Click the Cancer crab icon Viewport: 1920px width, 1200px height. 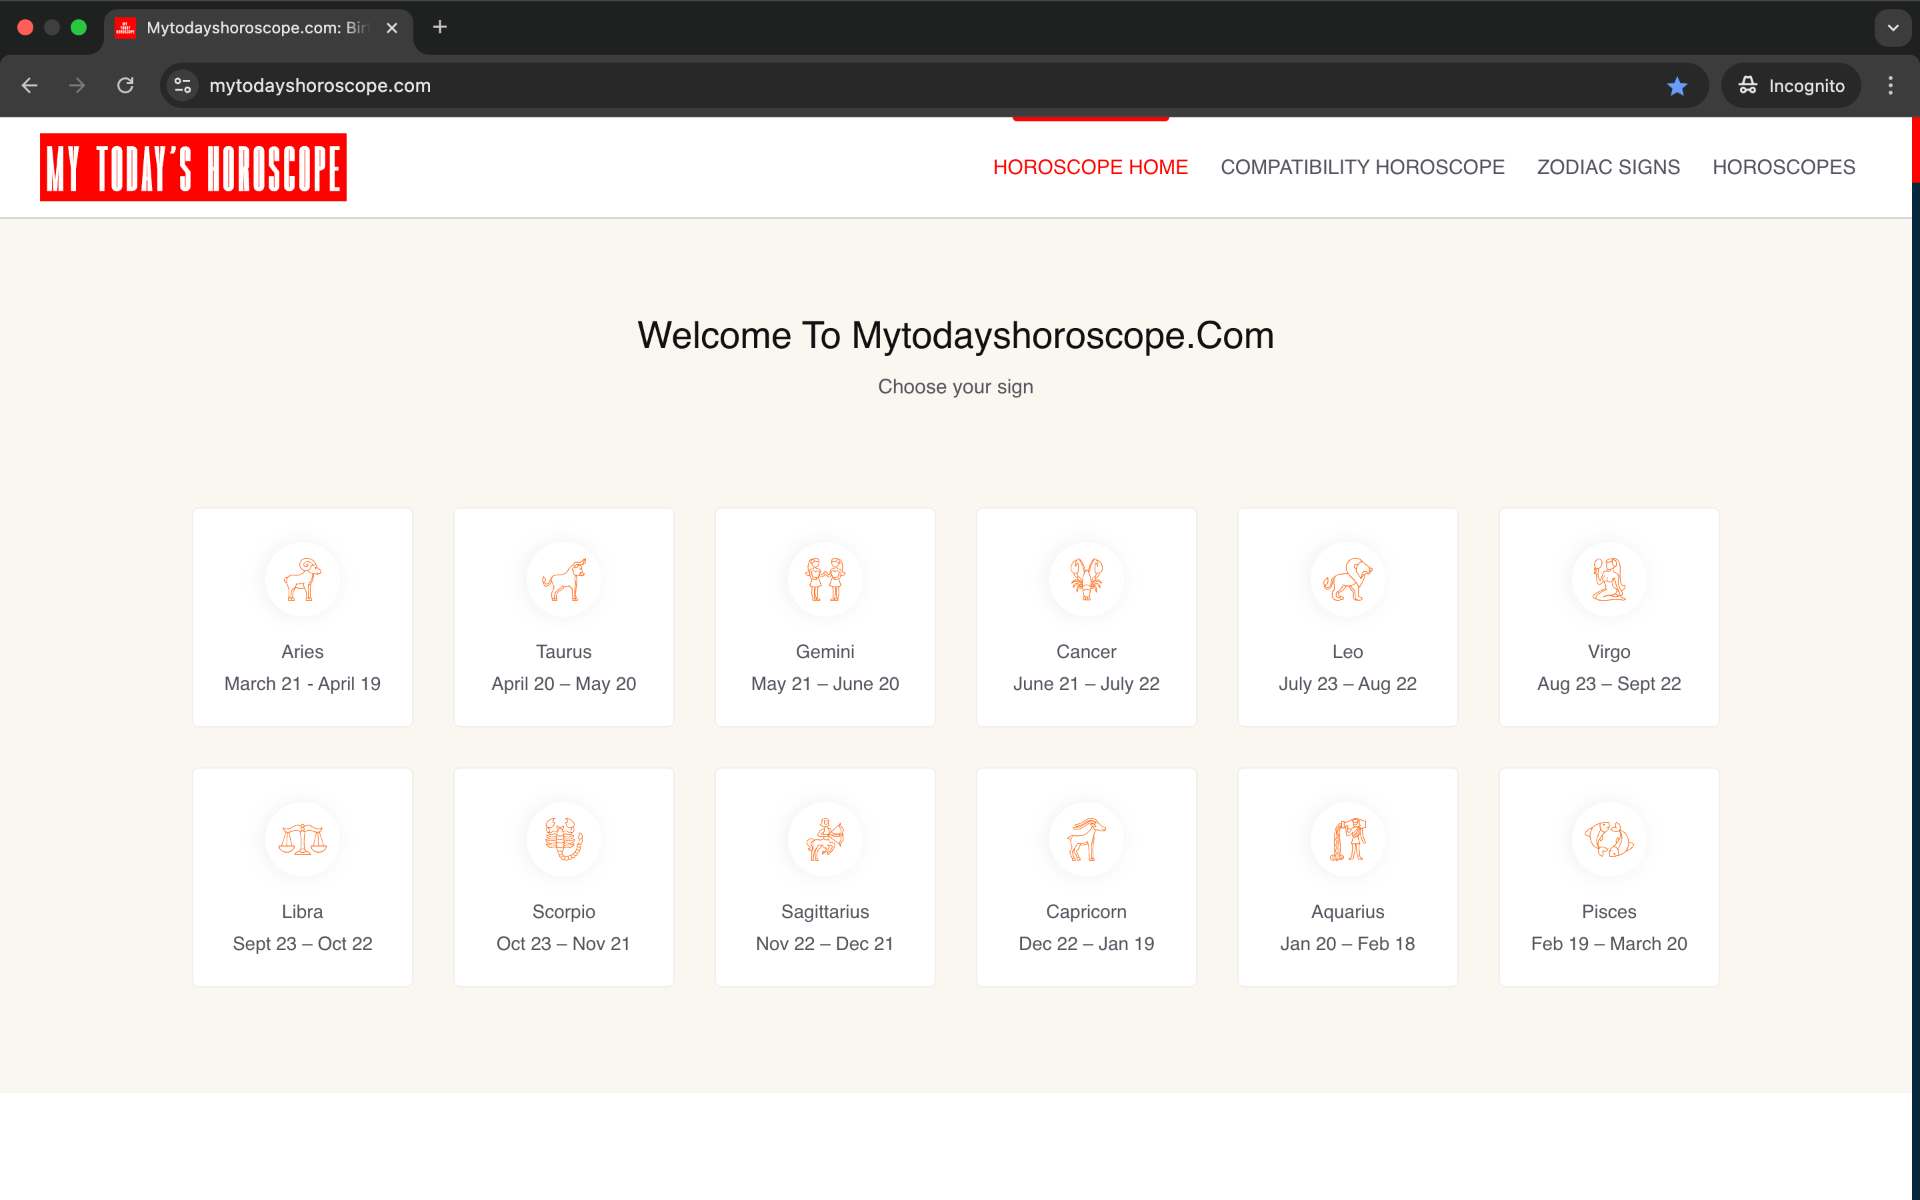(x=1086, y=579)
